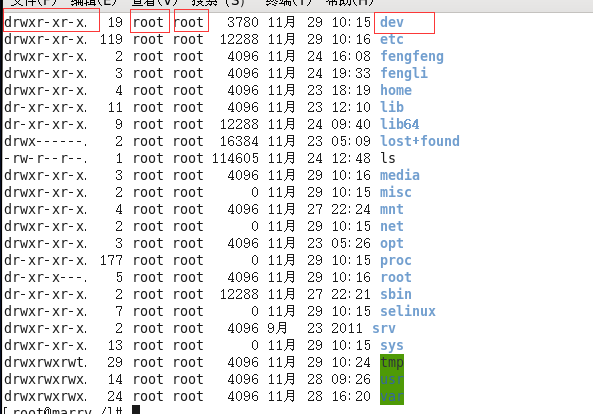Click the net directory name

click(x=392, y=226)
